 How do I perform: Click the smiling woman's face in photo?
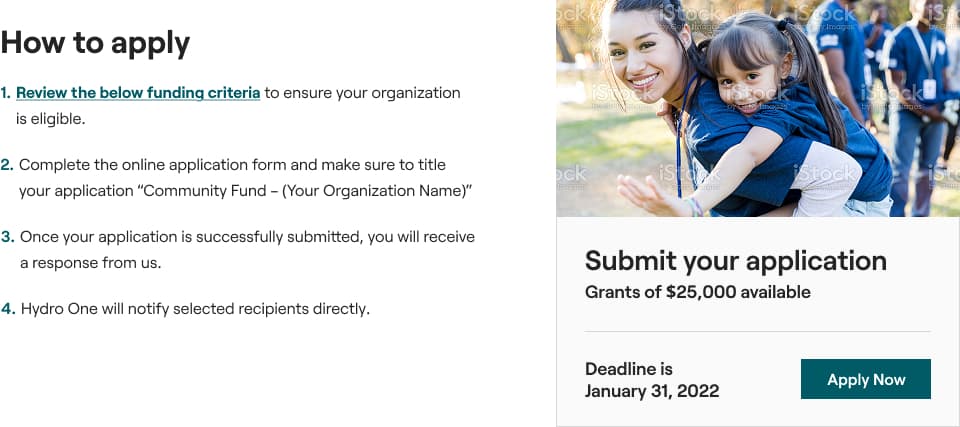(x=637, y=60)
